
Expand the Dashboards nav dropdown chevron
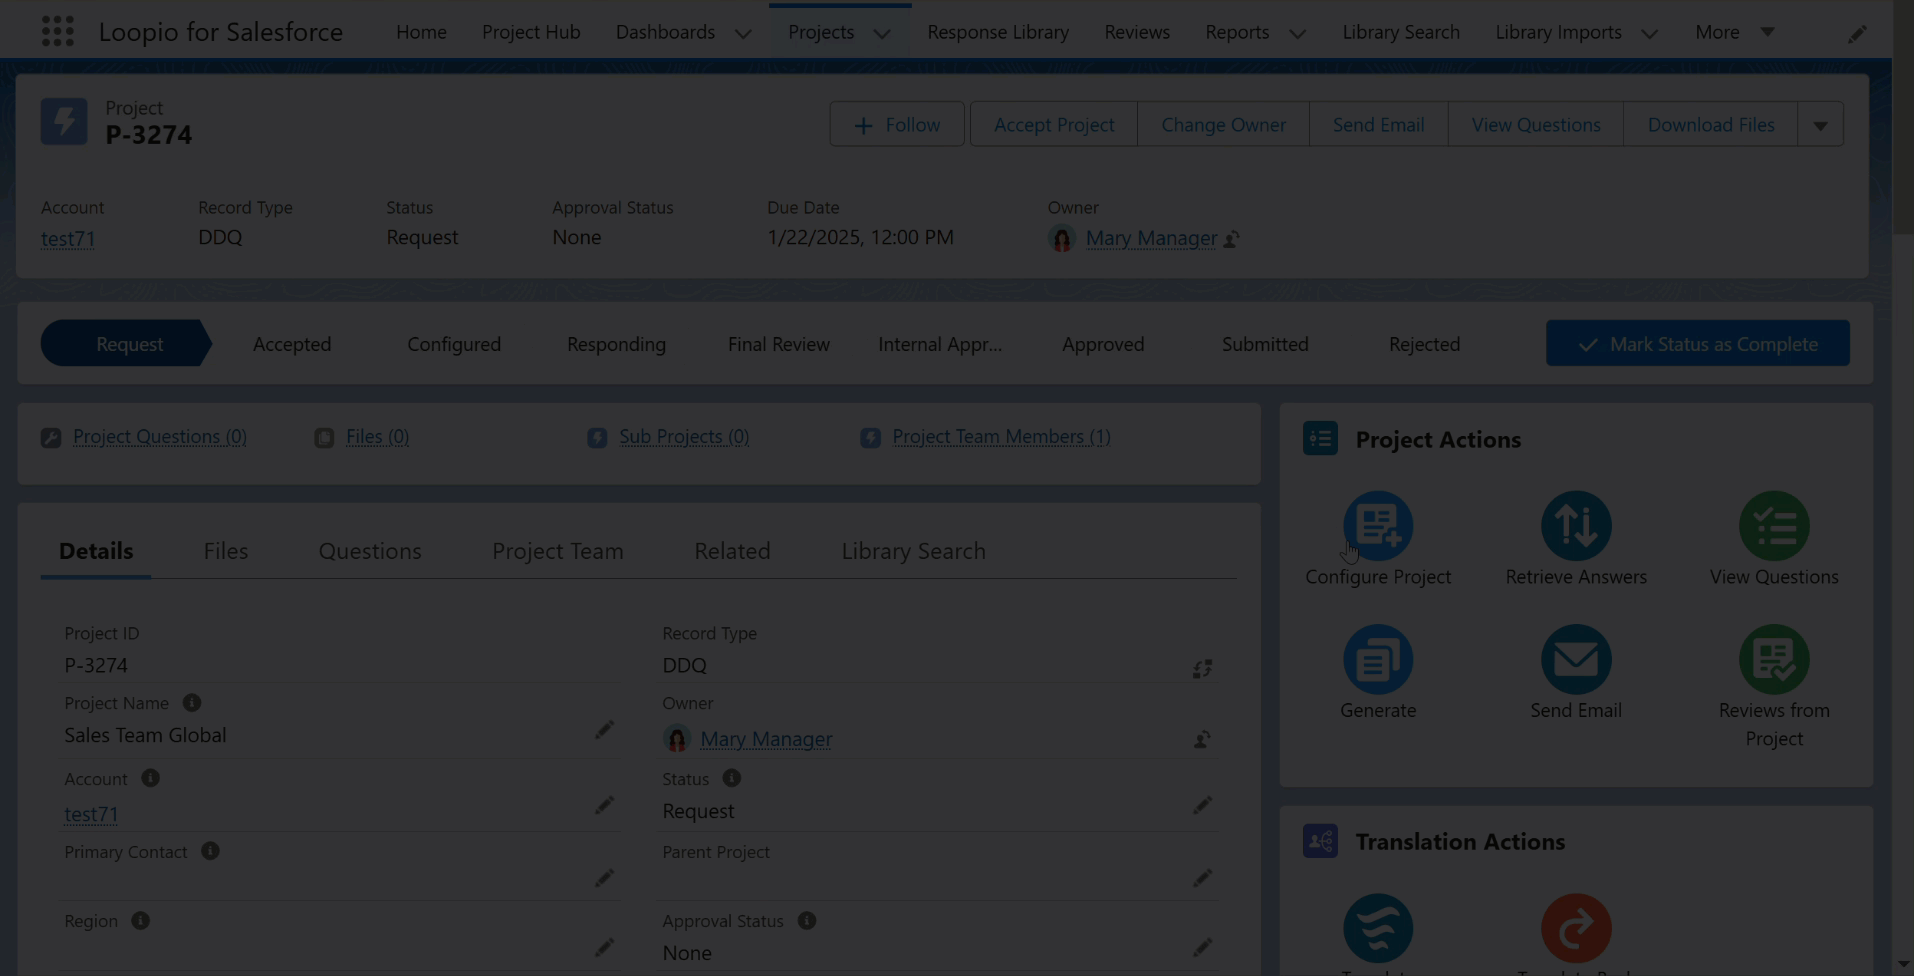coord(743,33)
